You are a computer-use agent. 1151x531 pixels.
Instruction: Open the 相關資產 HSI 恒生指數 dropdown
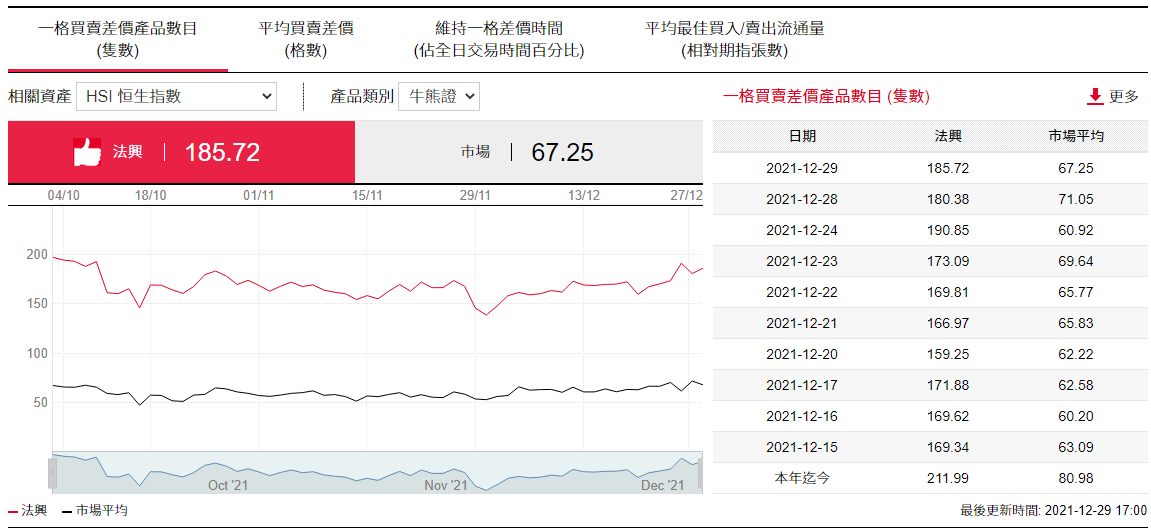click(176, 96)
